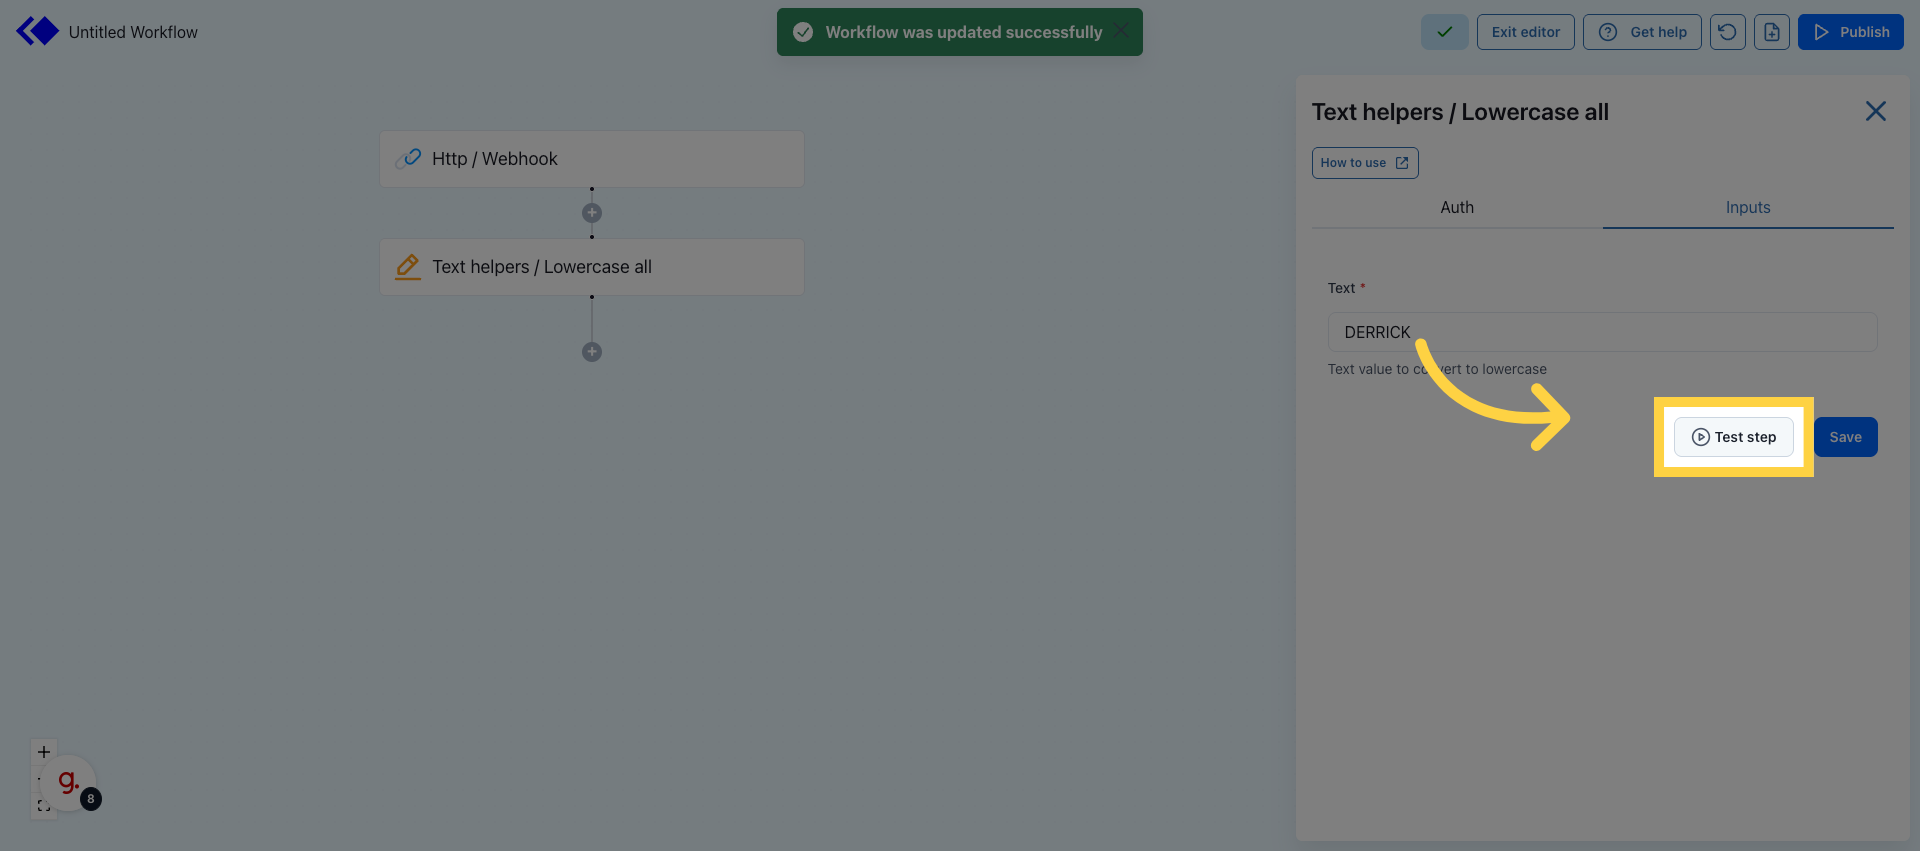Add a step between Webhook and Lowercase
This screenshot has width=1920, height=851.
(x=592, y=213)
